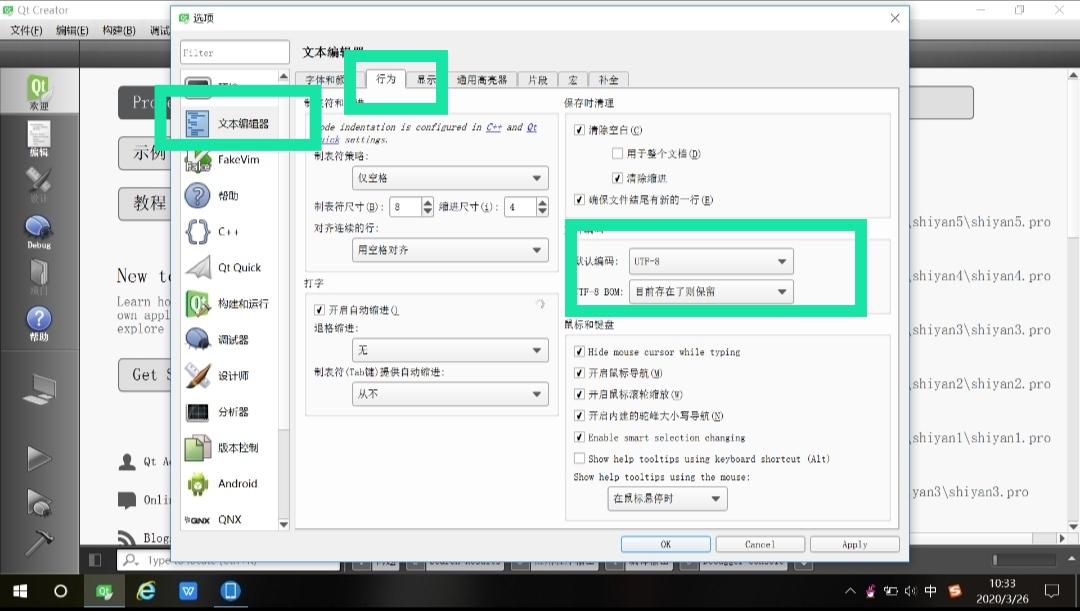Click OK to confirm options
1080x611 pixels.
point(665,544)
